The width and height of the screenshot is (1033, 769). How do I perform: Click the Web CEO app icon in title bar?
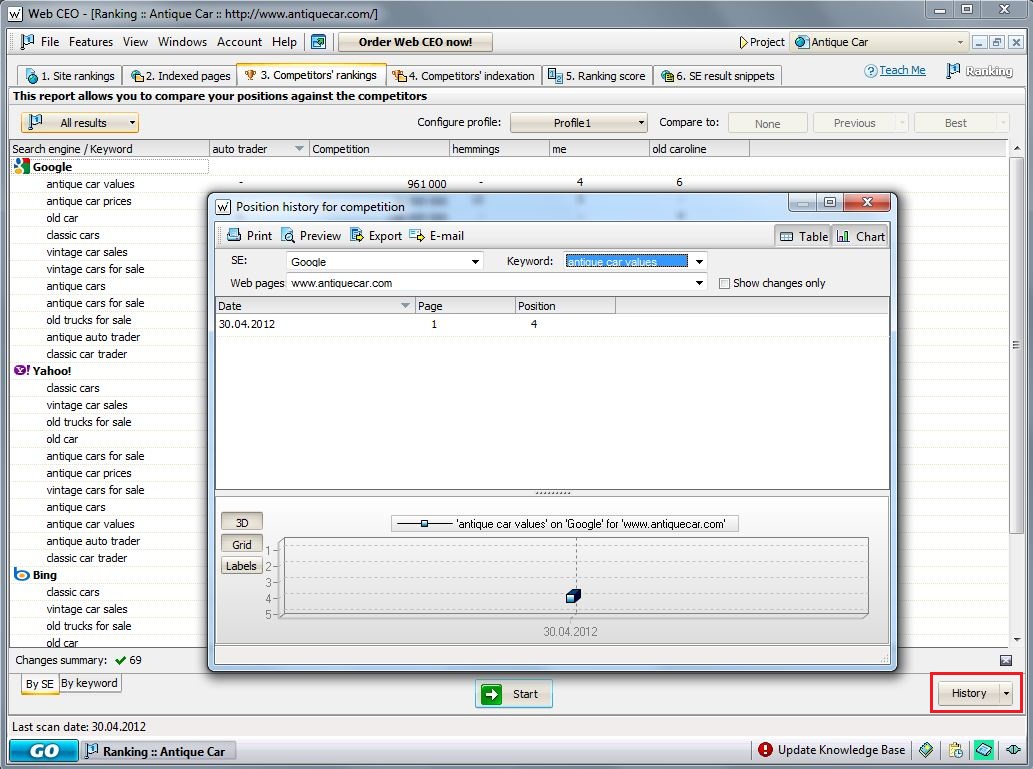(x=15, y=13)
